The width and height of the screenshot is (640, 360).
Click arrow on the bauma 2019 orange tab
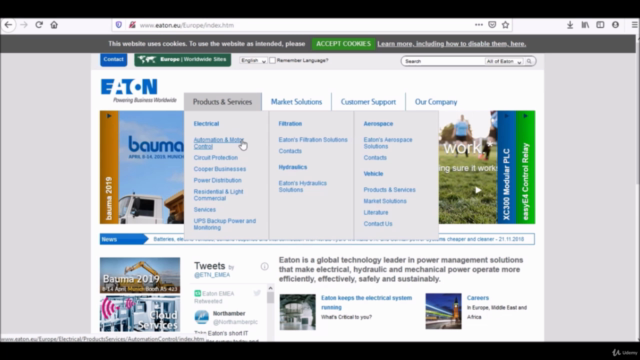(x=109, y=116)
